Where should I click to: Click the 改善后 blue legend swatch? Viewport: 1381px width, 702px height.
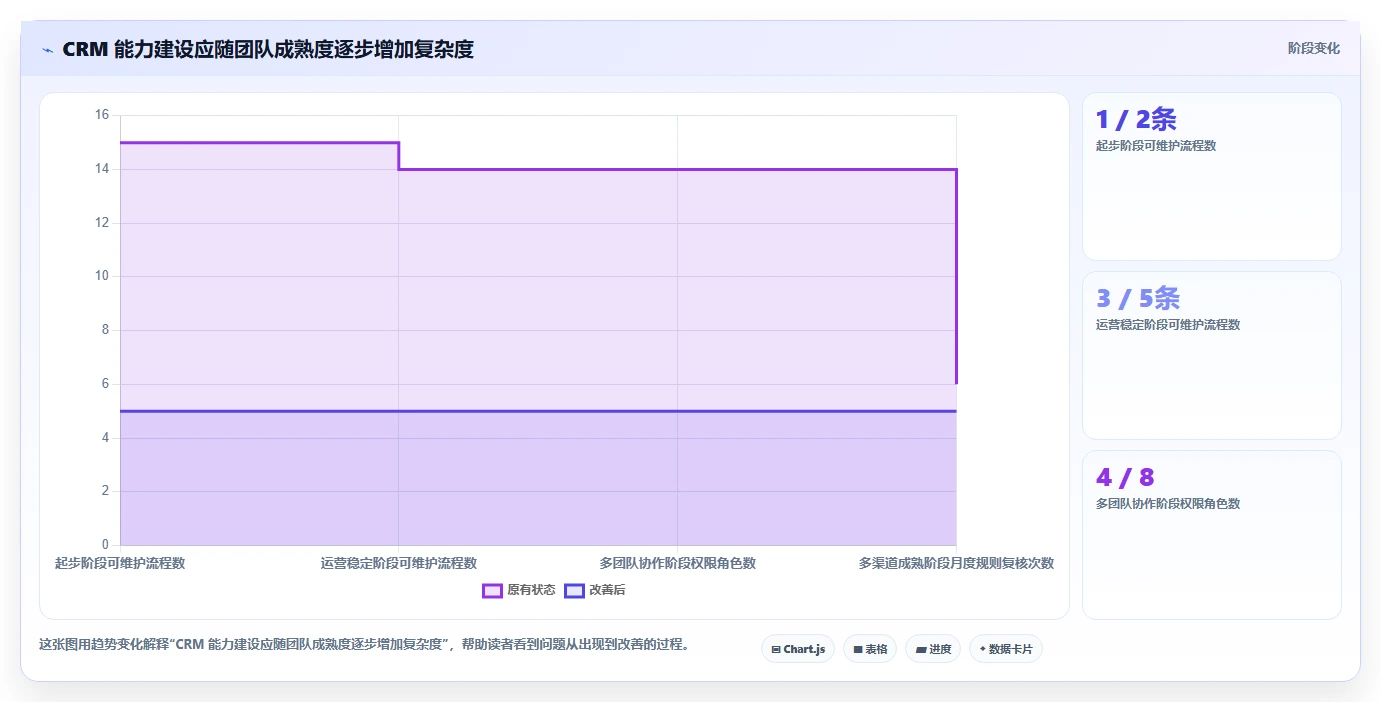pyautogui.click(x=574, y=590)
